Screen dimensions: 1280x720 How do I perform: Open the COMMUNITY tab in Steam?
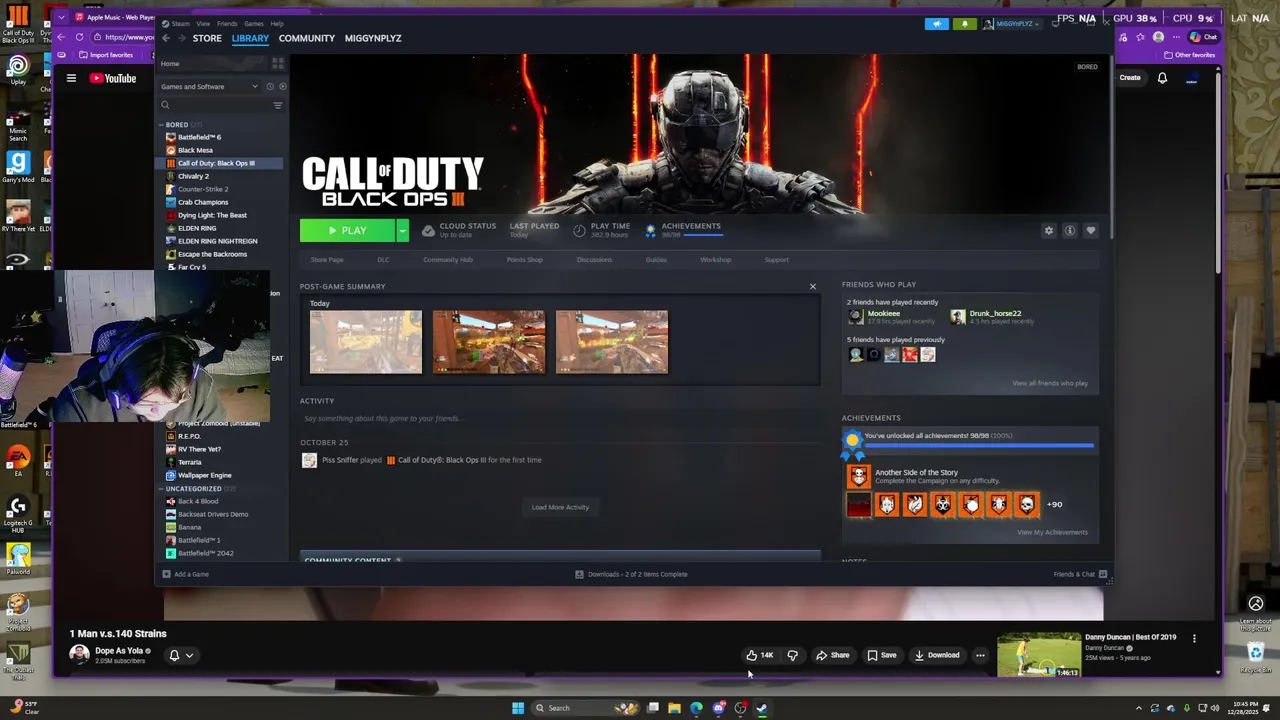coord(307,38)
